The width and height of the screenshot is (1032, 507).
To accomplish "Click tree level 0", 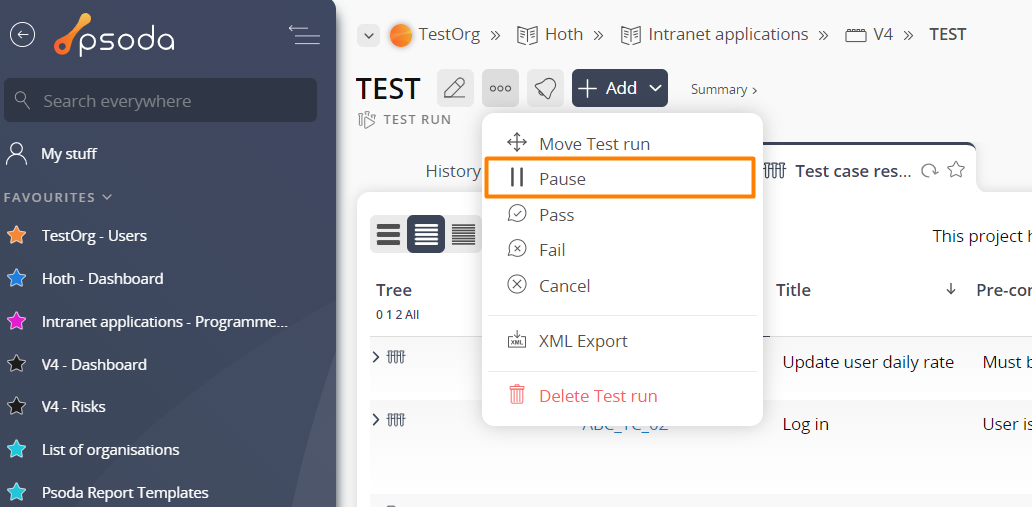I will coord(379,315).
